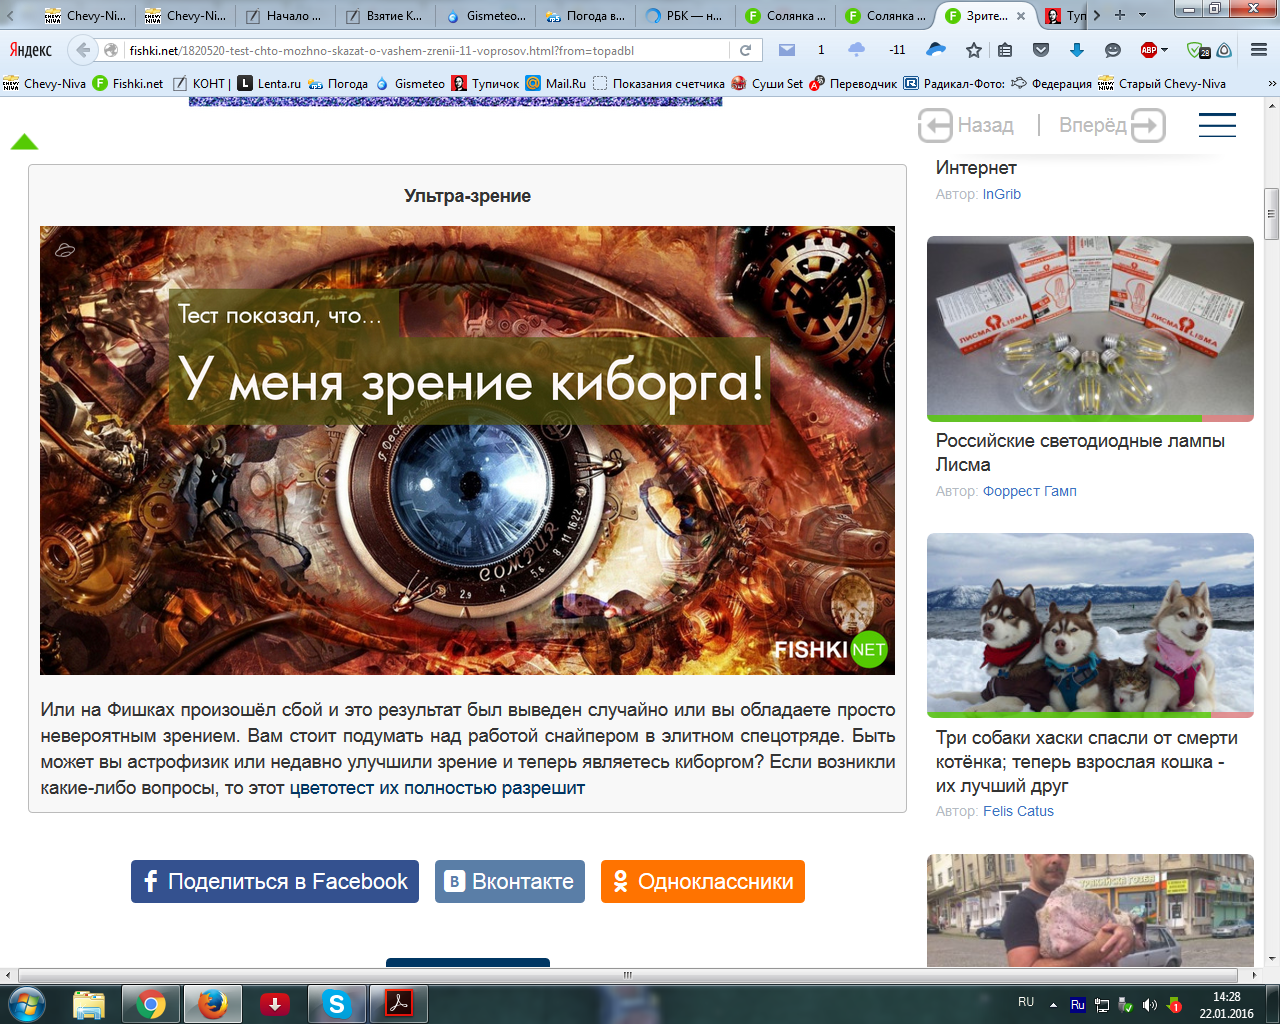Screen dimensions: 1280x1024
Task: Switch to the Gismeteo tab
Action: point(486,16)
